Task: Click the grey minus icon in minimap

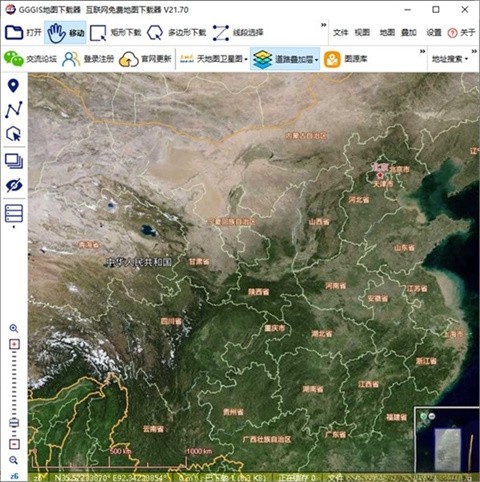Action: (432, 416)
